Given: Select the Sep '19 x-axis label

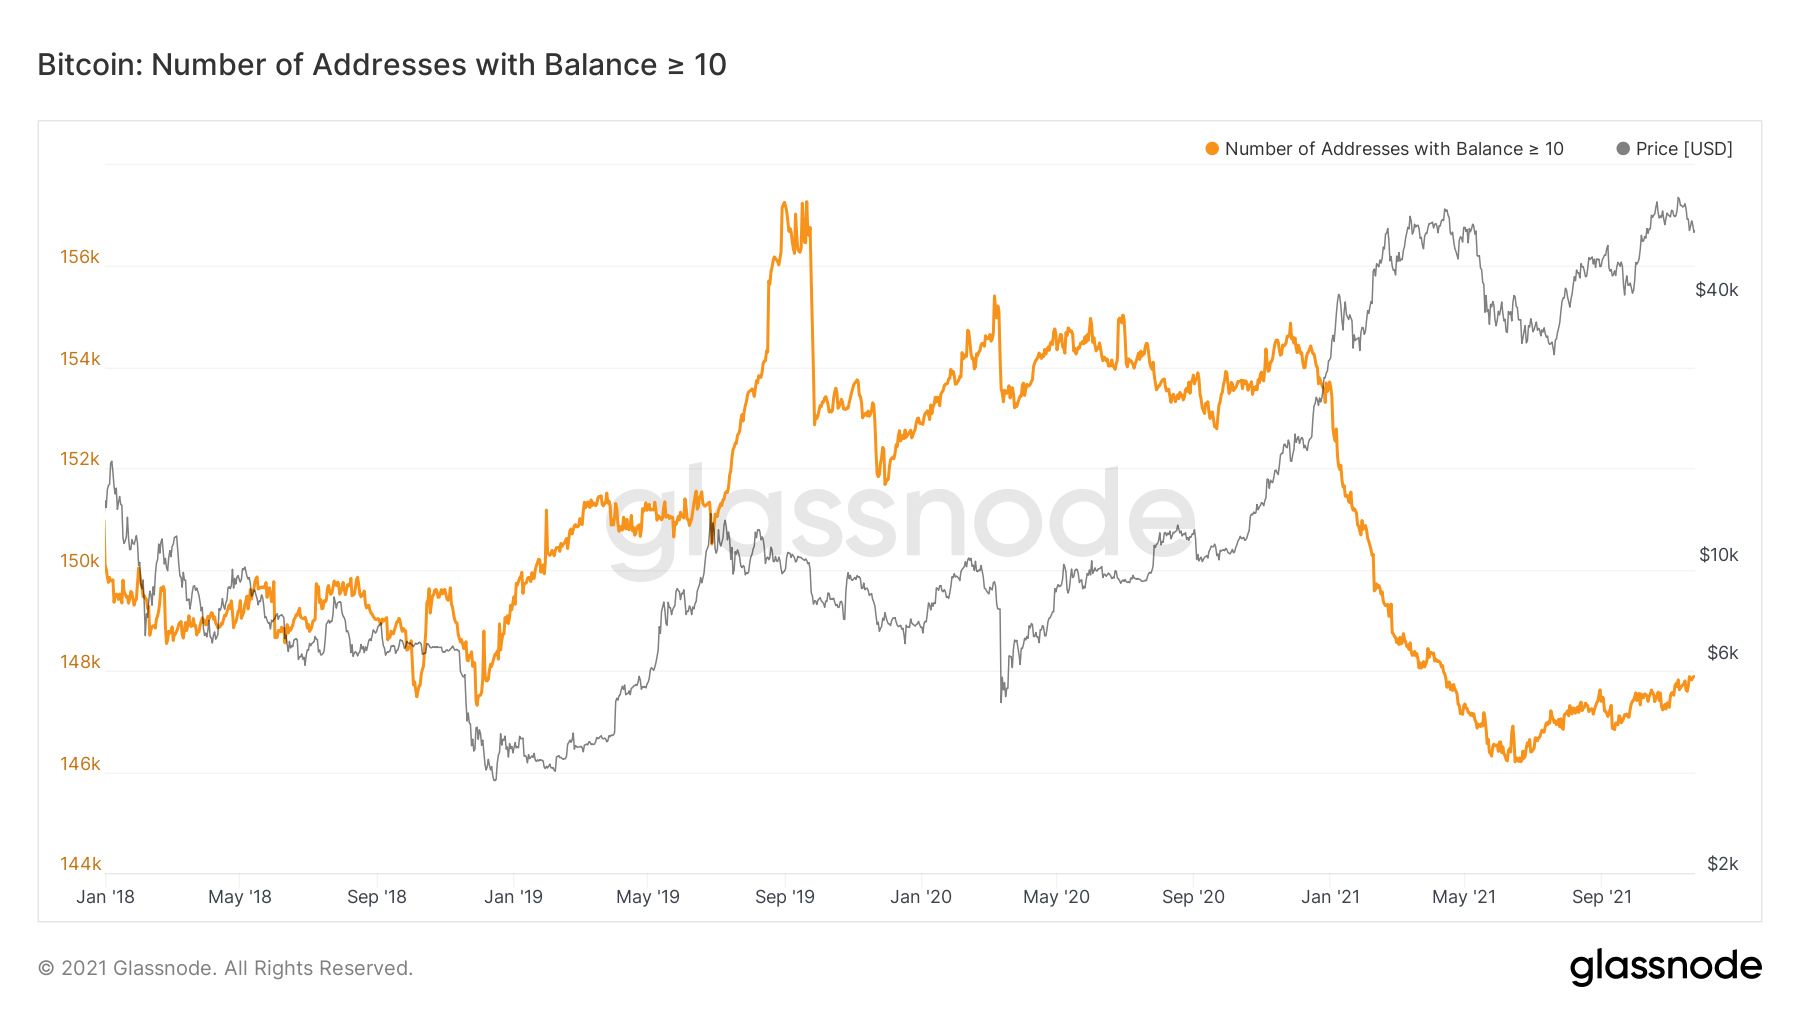Looking at the screenshot, I should pos(785,897).
